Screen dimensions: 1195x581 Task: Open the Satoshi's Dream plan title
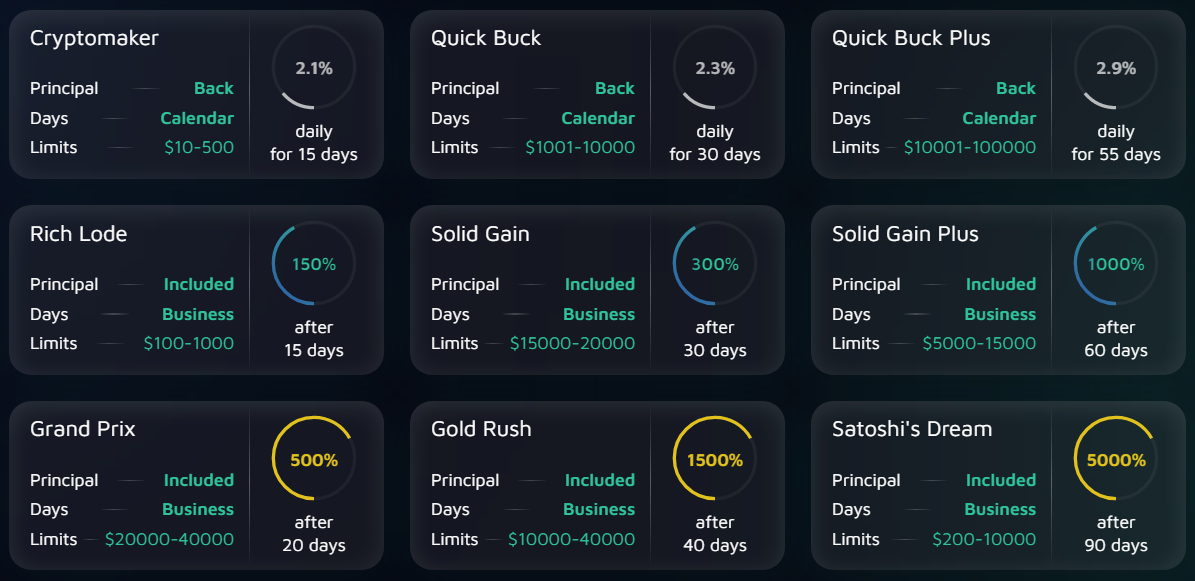click(x=912, y=429)
